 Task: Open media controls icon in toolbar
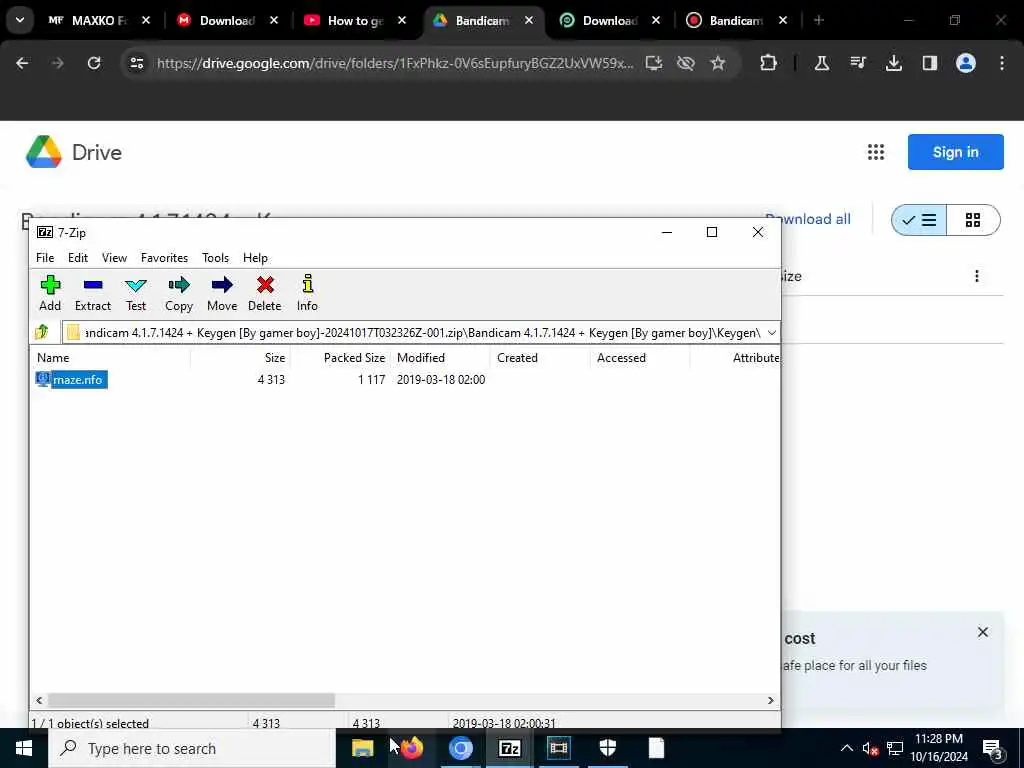857,63
